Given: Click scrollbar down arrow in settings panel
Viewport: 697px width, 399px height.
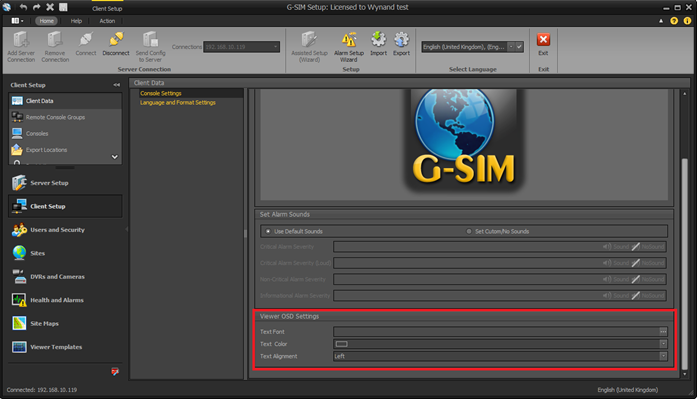Looking at the screenshot, I should [685, 375].
